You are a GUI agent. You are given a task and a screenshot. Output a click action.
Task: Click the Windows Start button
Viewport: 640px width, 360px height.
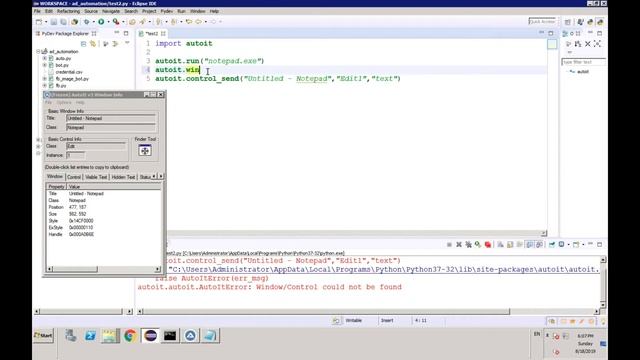pos(43,336)
